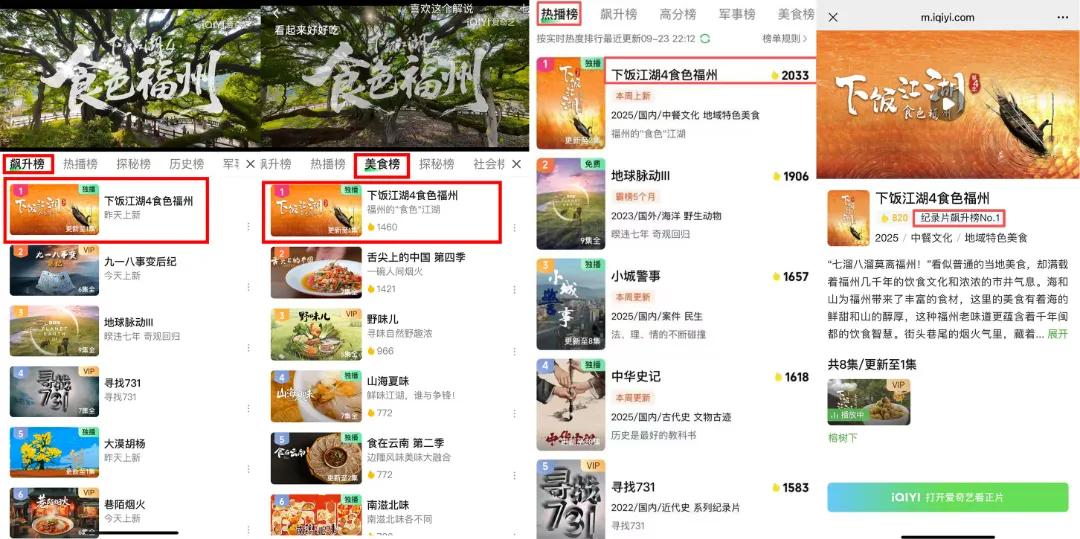Expand the description with 展开
This screenshot has height=539, width=1080.
coord(1059,334)
